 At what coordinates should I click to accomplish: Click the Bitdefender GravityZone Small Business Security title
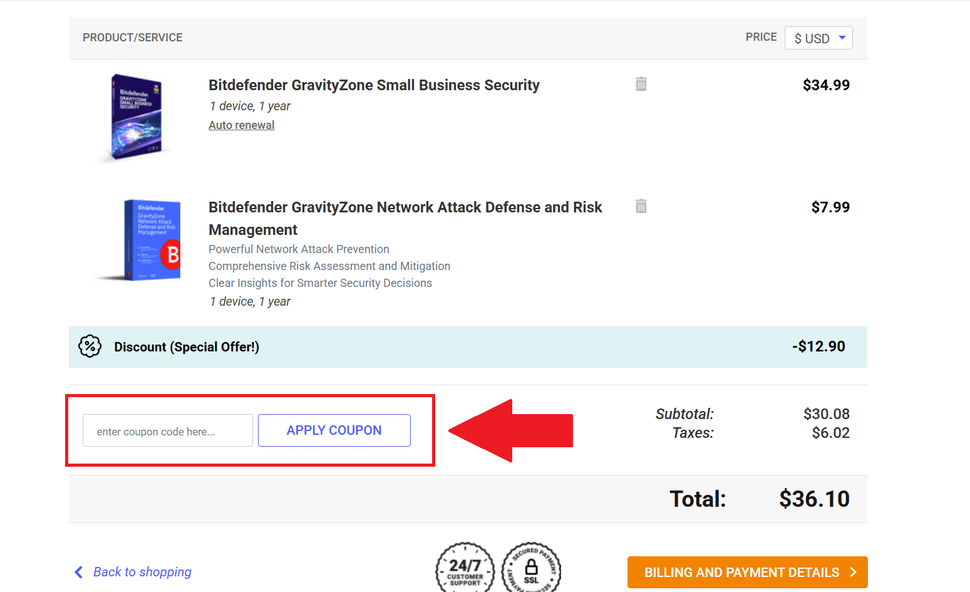tap(373, 85)
